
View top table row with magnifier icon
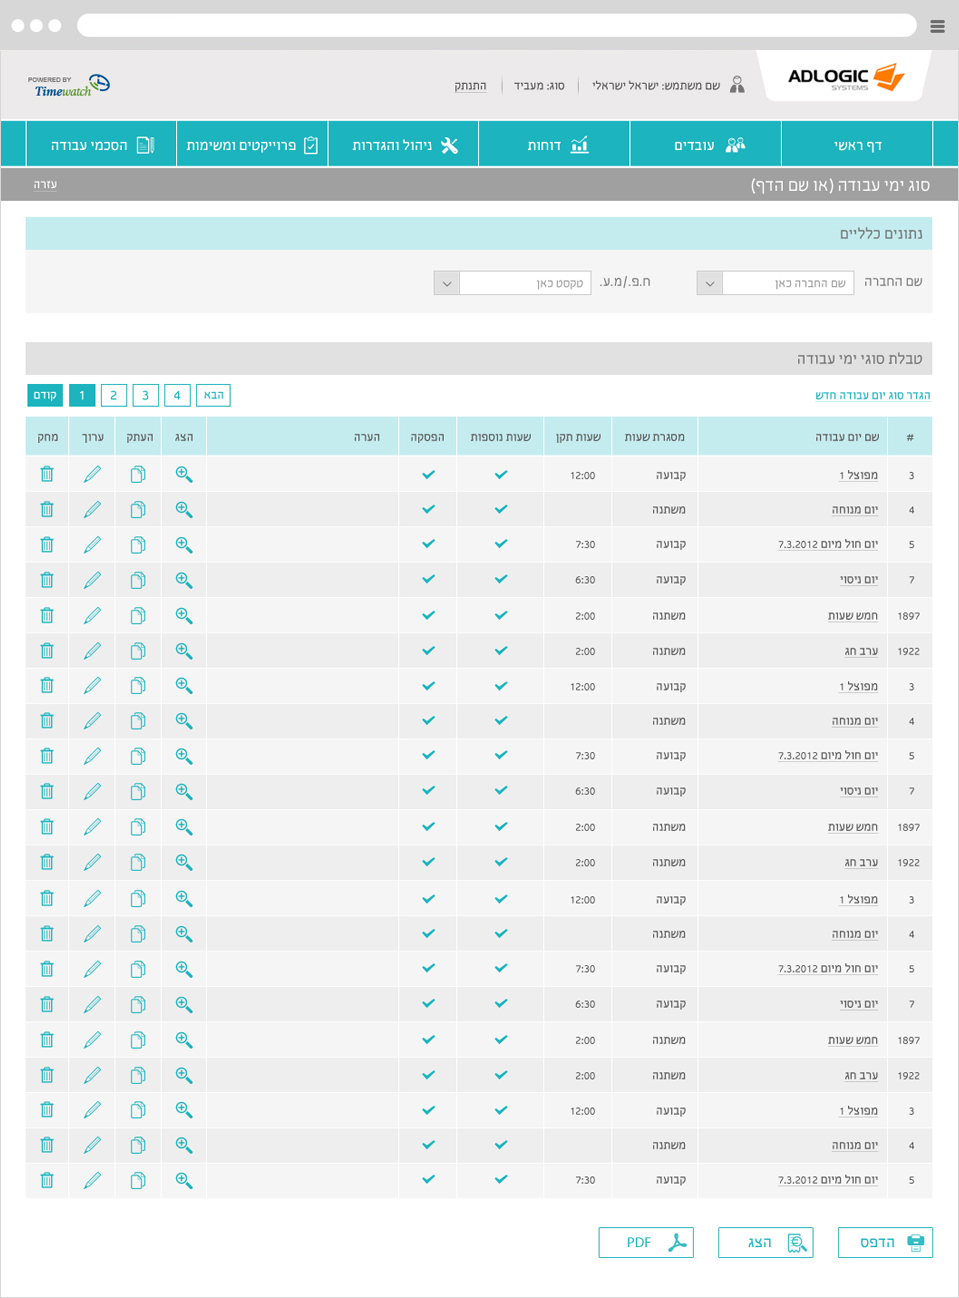(184, 474)
